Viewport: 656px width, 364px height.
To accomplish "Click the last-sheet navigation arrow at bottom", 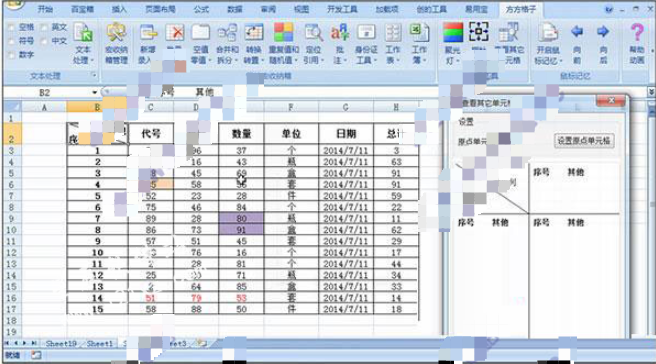I will [x=33, y=343].
